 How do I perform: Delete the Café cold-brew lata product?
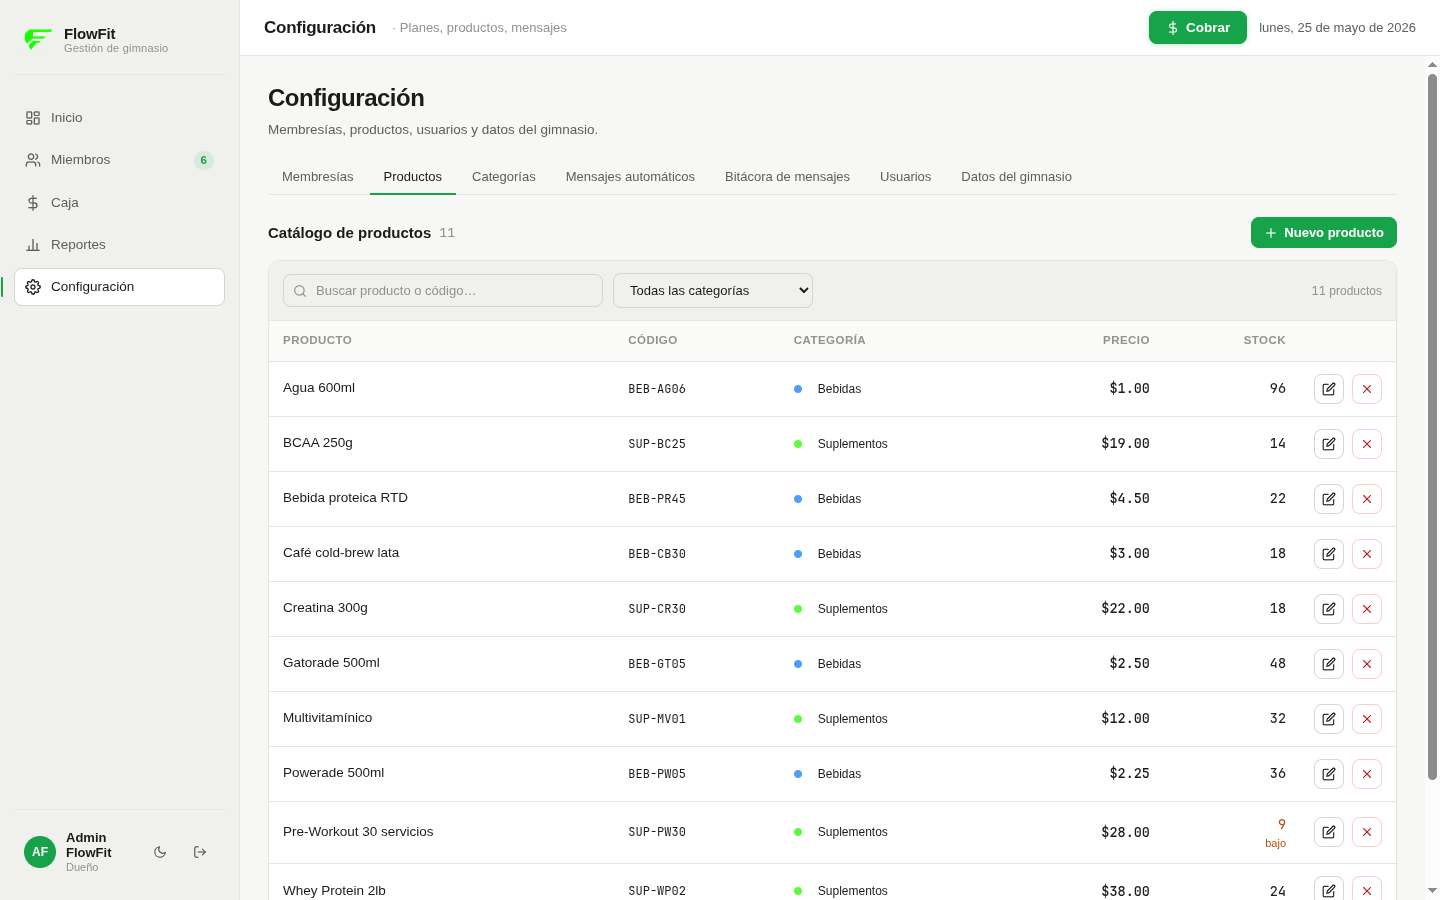1366,554
